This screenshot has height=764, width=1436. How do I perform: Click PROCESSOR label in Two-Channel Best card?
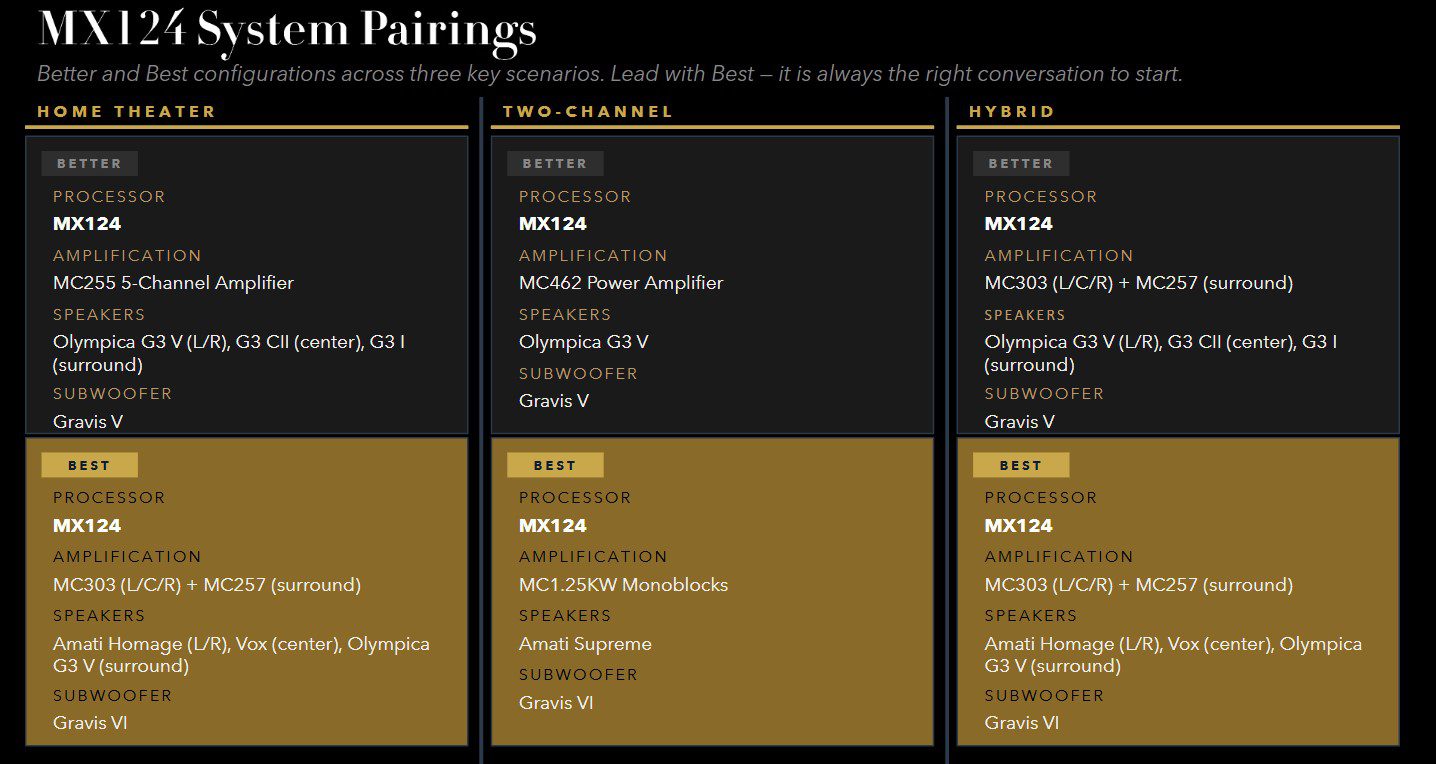coord(575,498)
